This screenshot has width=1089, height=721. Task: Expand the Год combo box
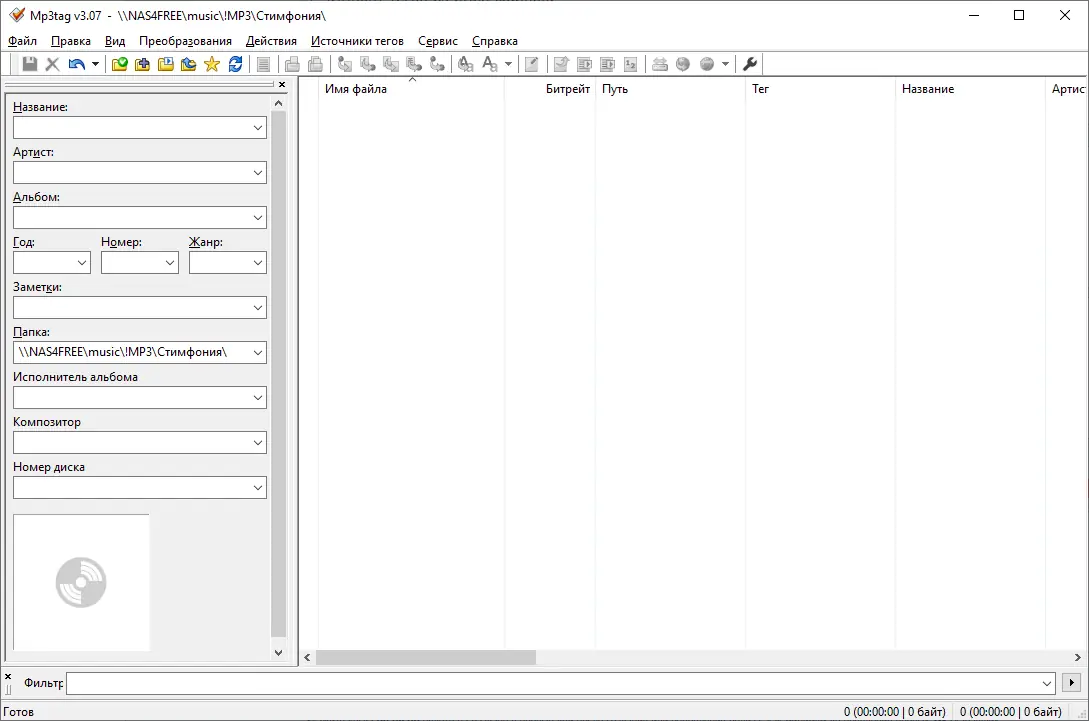coord(82,263)
